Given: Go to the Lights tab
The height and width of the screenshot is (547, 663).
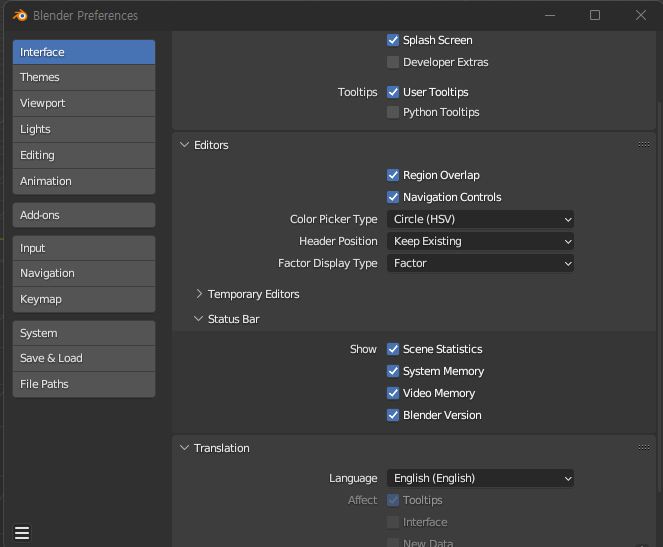Looking at the screenshot, I should point(84,129).
